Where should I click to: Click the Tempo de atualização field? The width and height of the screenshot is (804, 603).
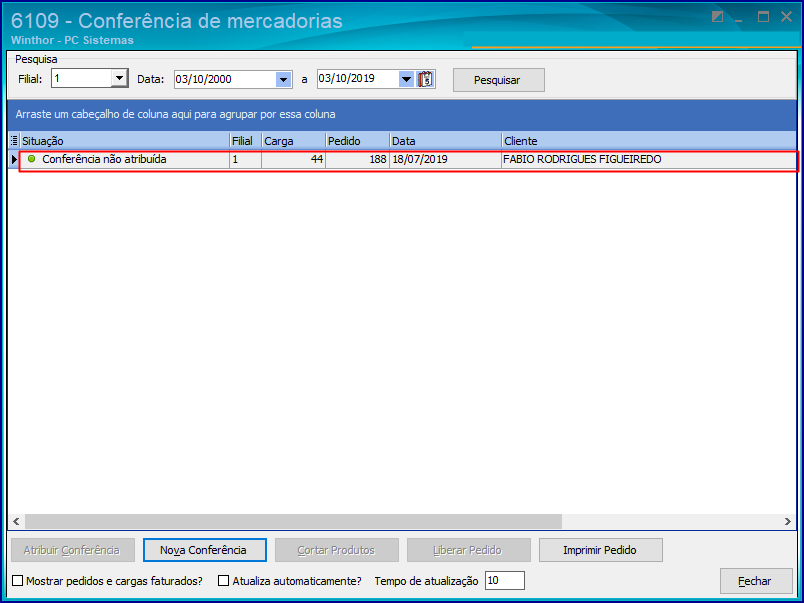(505, 580)
